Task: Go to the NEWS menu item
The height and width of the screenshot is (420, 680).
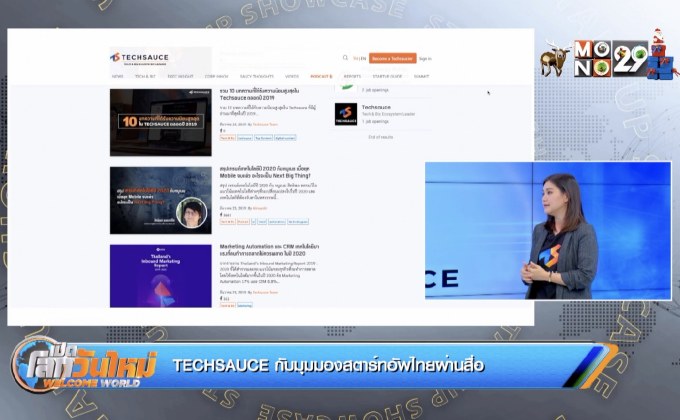Action: [118, 76]
